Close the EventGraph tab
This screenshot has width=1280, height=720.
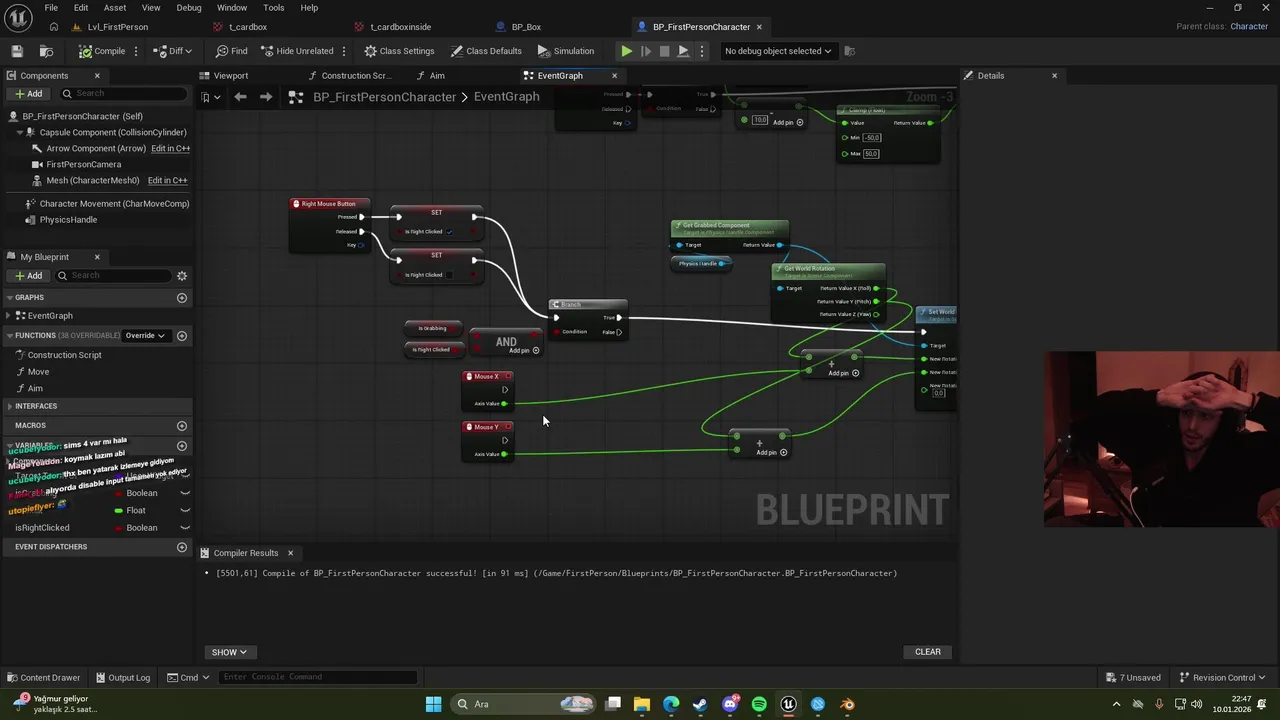[614, 76]
